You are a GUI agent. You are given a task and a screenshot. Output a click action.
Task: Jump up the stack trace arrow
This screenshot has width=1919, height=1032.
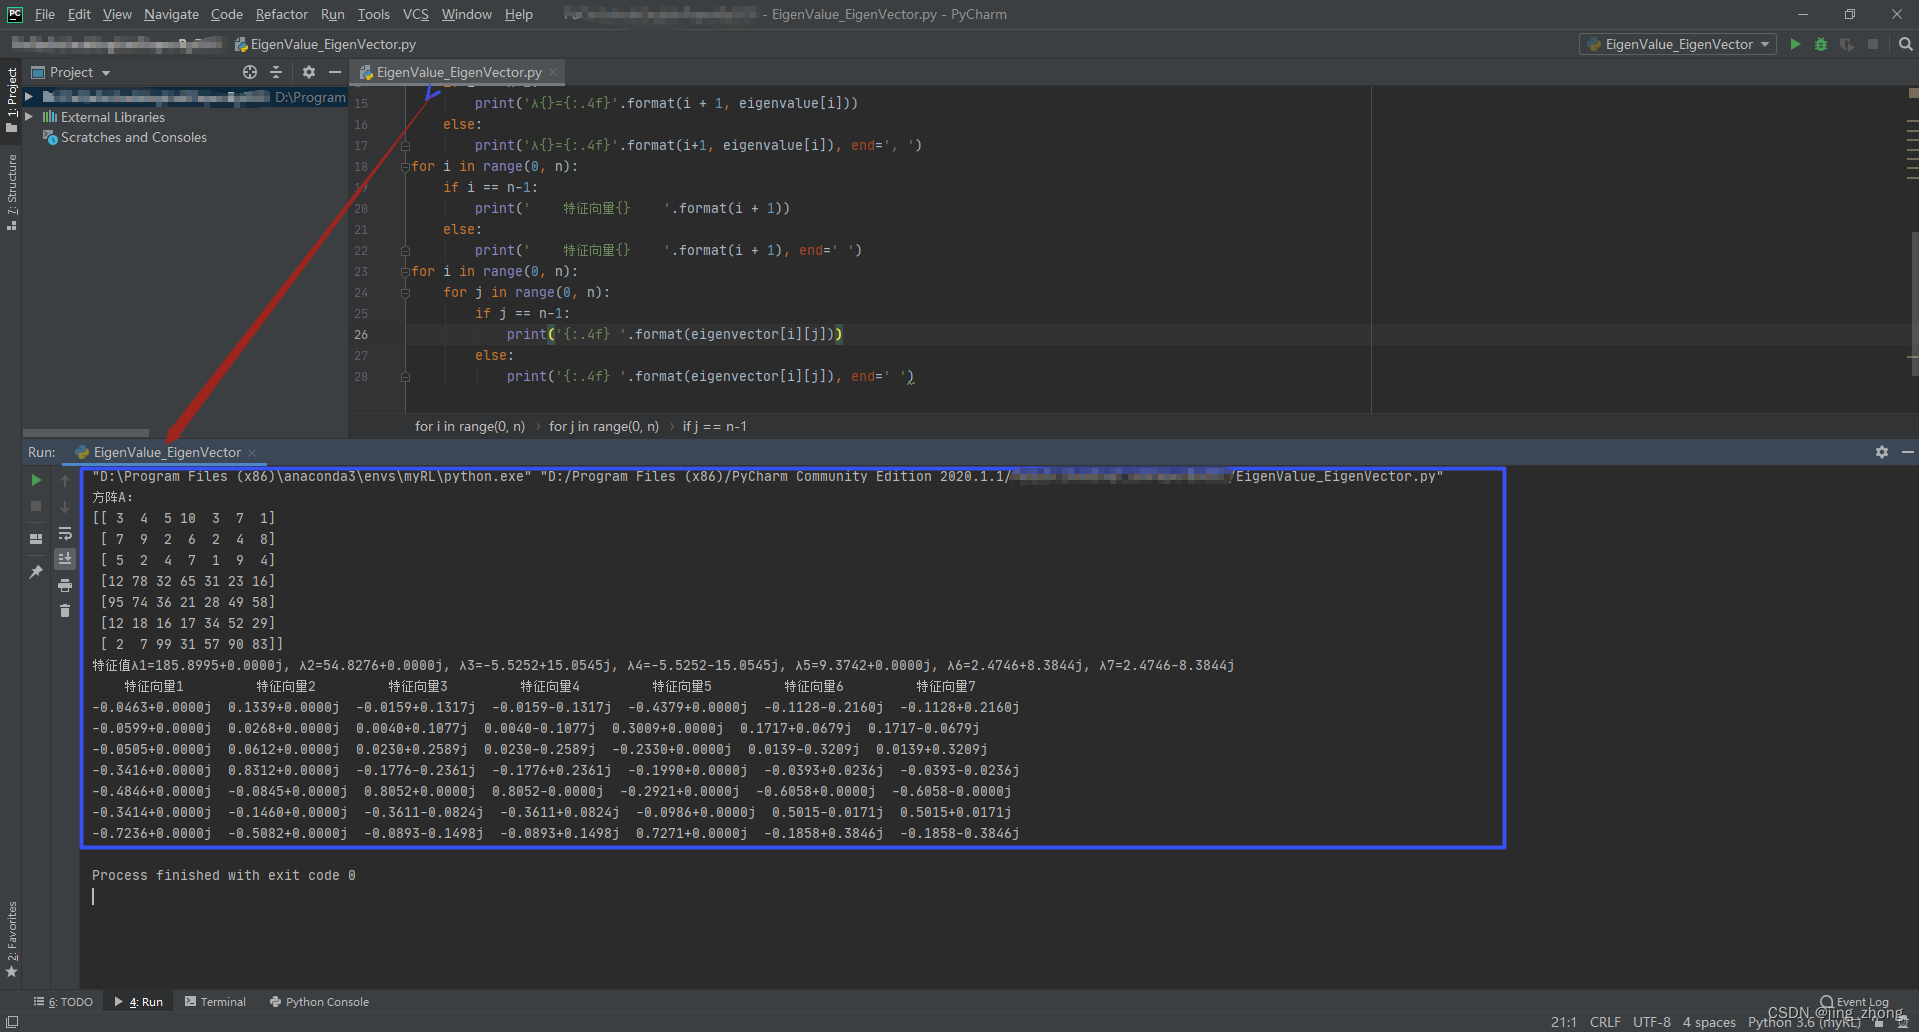click(x=65, y=480)
